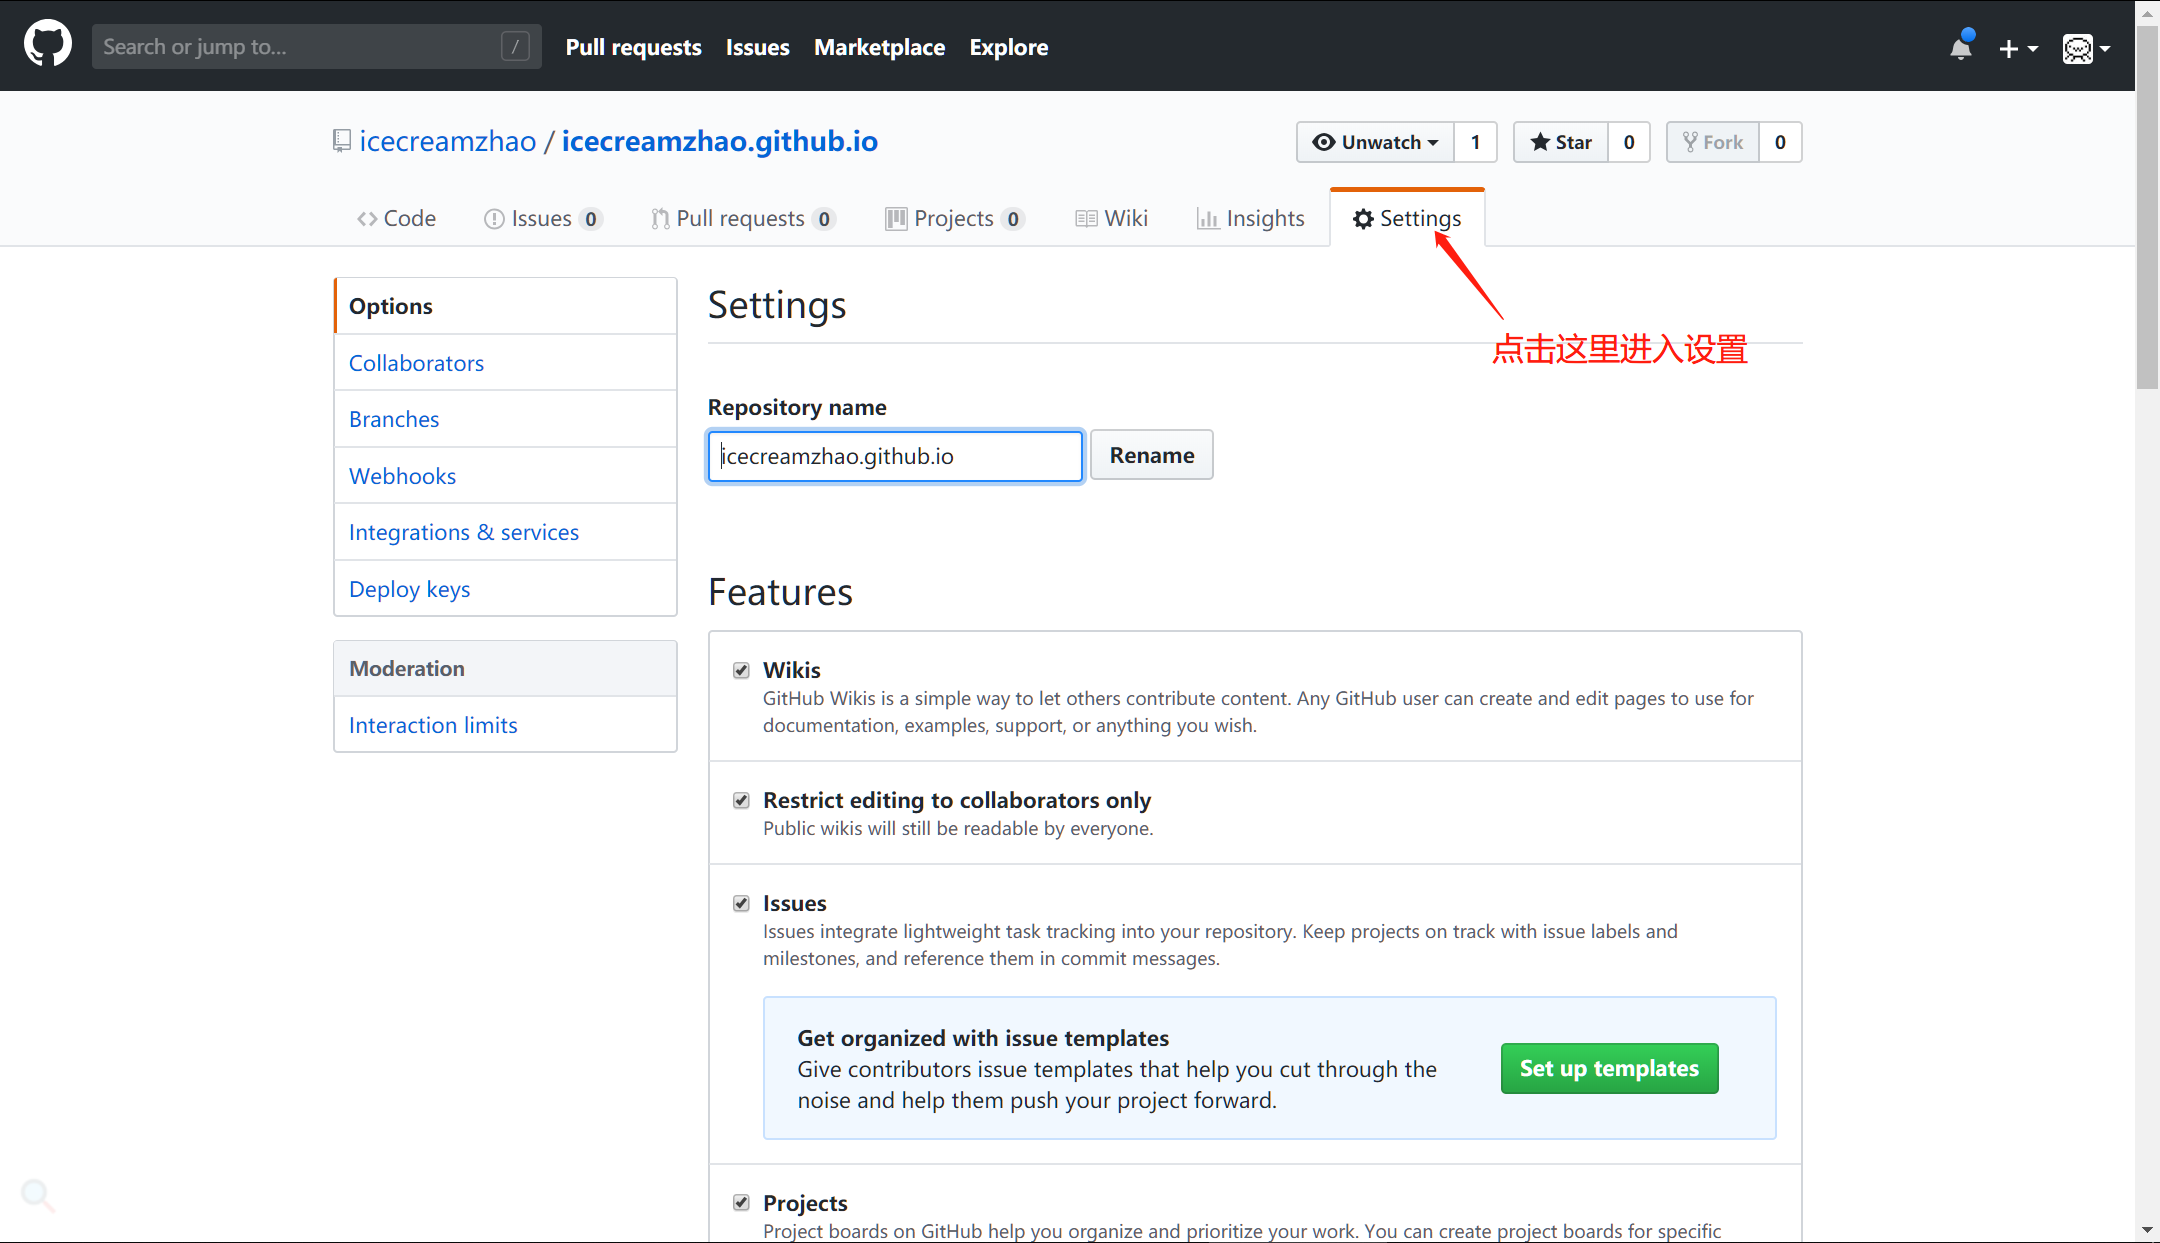Click the Rename repository button
The height and width of the screenshot is (1243, 2160).
tap(1151, 455)
